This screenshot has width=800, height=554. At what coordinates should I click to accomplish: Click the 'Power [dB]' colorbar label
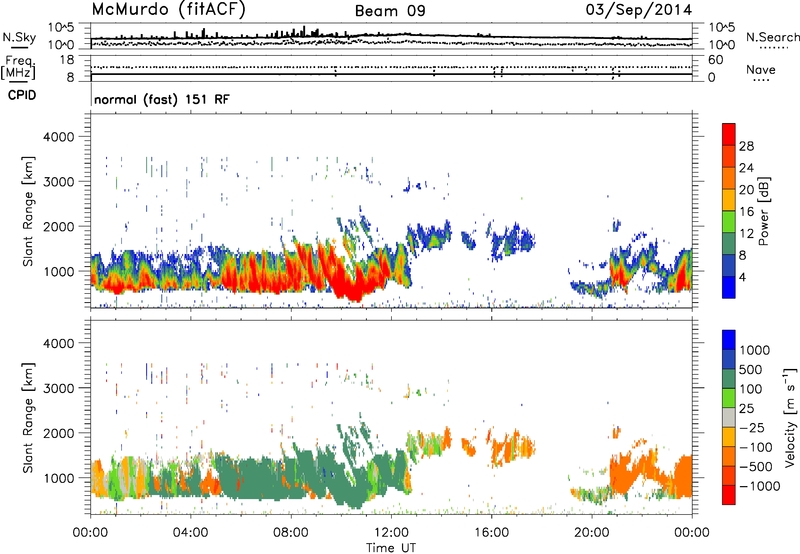pyautogui.click(x=763, y=211)
